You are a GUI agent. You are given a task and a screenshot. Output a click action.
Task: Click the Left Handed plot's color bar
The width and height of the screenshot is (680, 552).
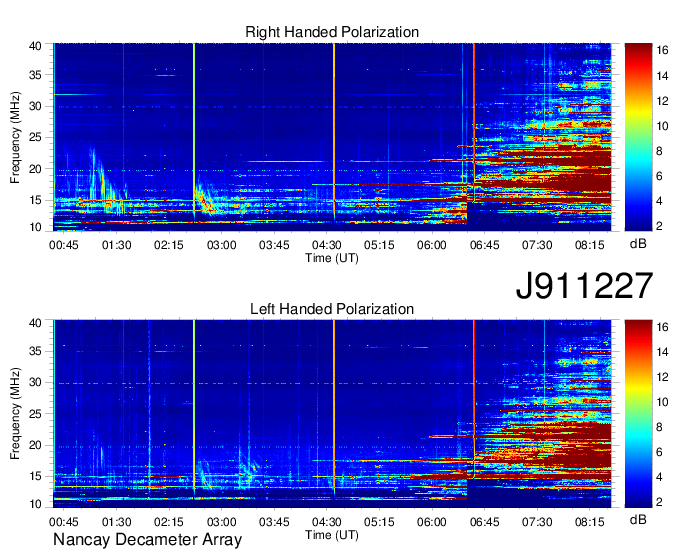638,414
